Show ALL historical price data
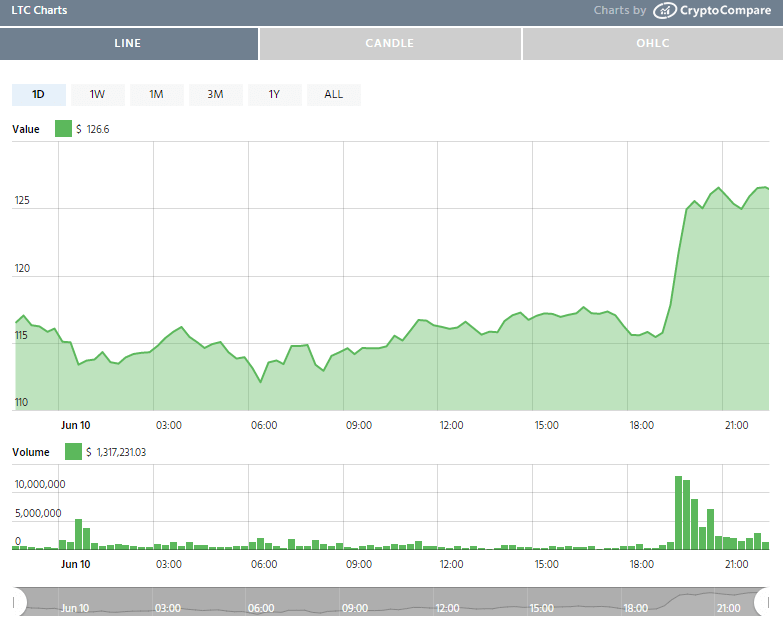The height and width of the screenshot is (631, 783). pos(333,94)
